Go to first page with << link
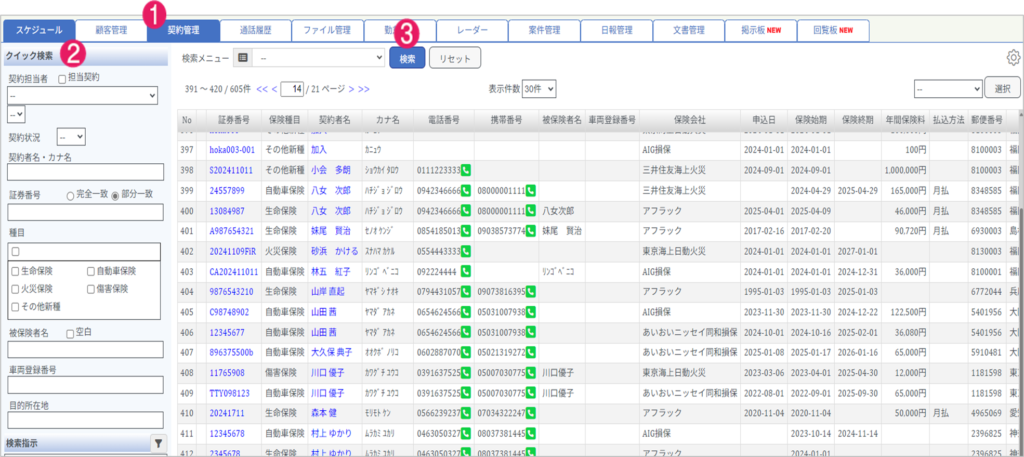The image size is (1024, 457). (x=262, y=89)
